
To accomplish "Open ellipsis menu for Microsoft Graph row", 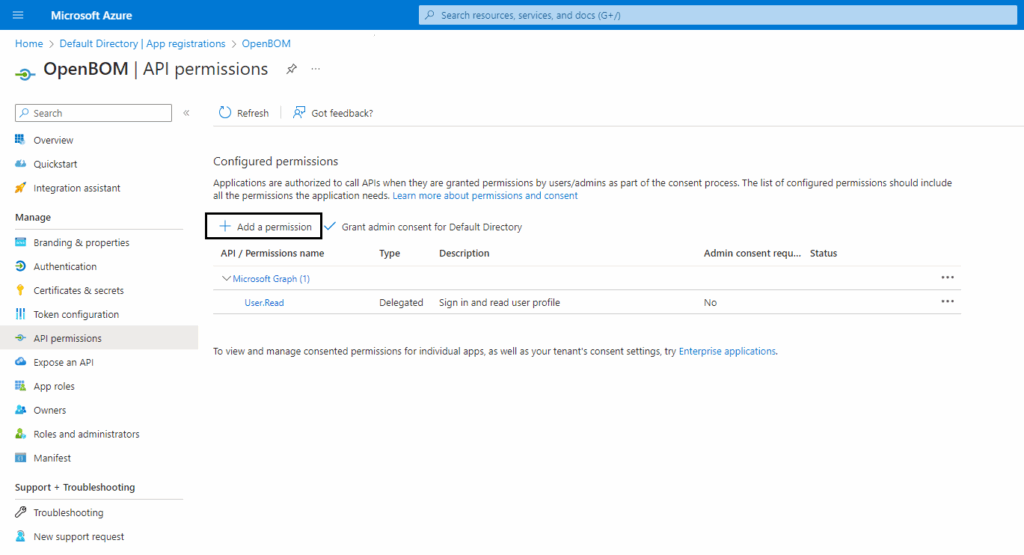I will coord(948,278).
